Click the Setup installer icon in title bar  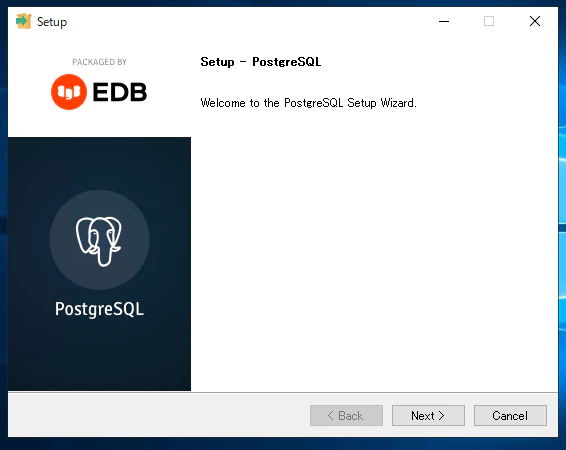[x=24, y=21]
